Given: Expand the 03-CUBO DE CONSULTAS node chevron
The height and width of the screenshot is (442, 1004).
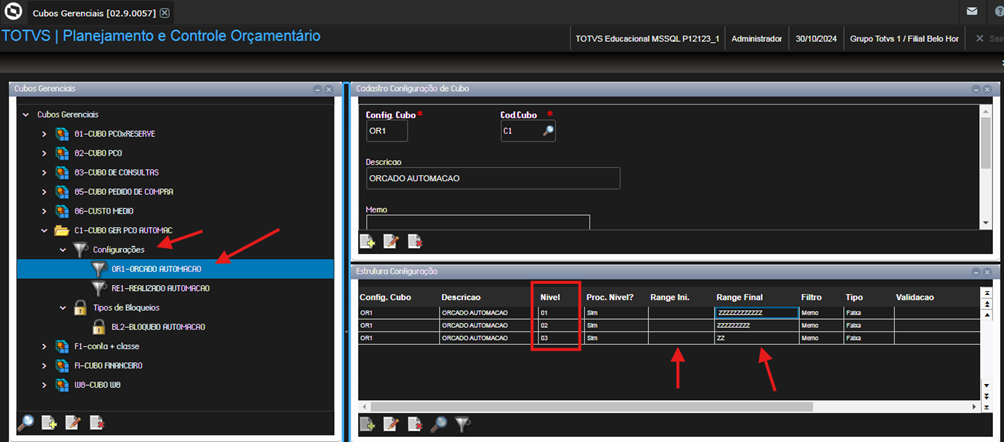Looking at the screenshot, I should pyautogui.click(x=44, y=172).
